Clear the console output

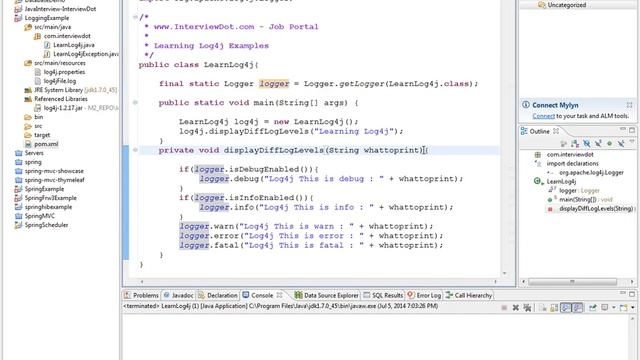tap(542, 307)
